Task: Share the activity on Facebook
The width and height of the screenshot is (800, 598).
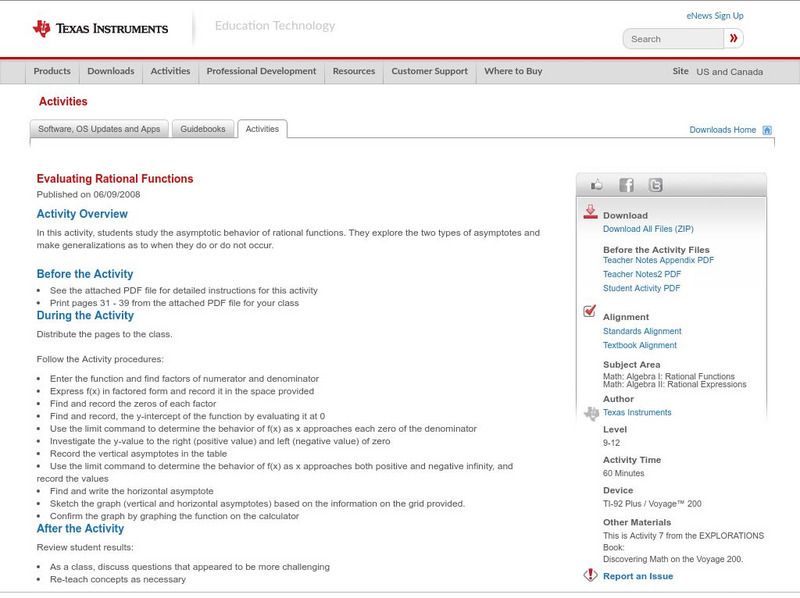Action: [x=626, y=185]
